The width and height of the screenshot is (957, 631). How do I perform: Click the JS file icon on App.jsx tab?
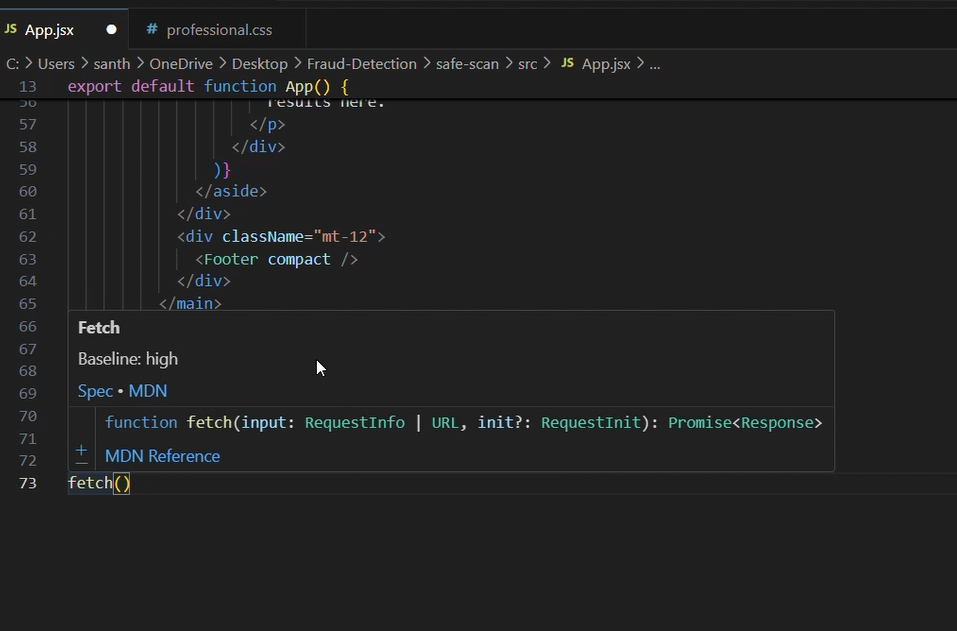click(10, 29)
